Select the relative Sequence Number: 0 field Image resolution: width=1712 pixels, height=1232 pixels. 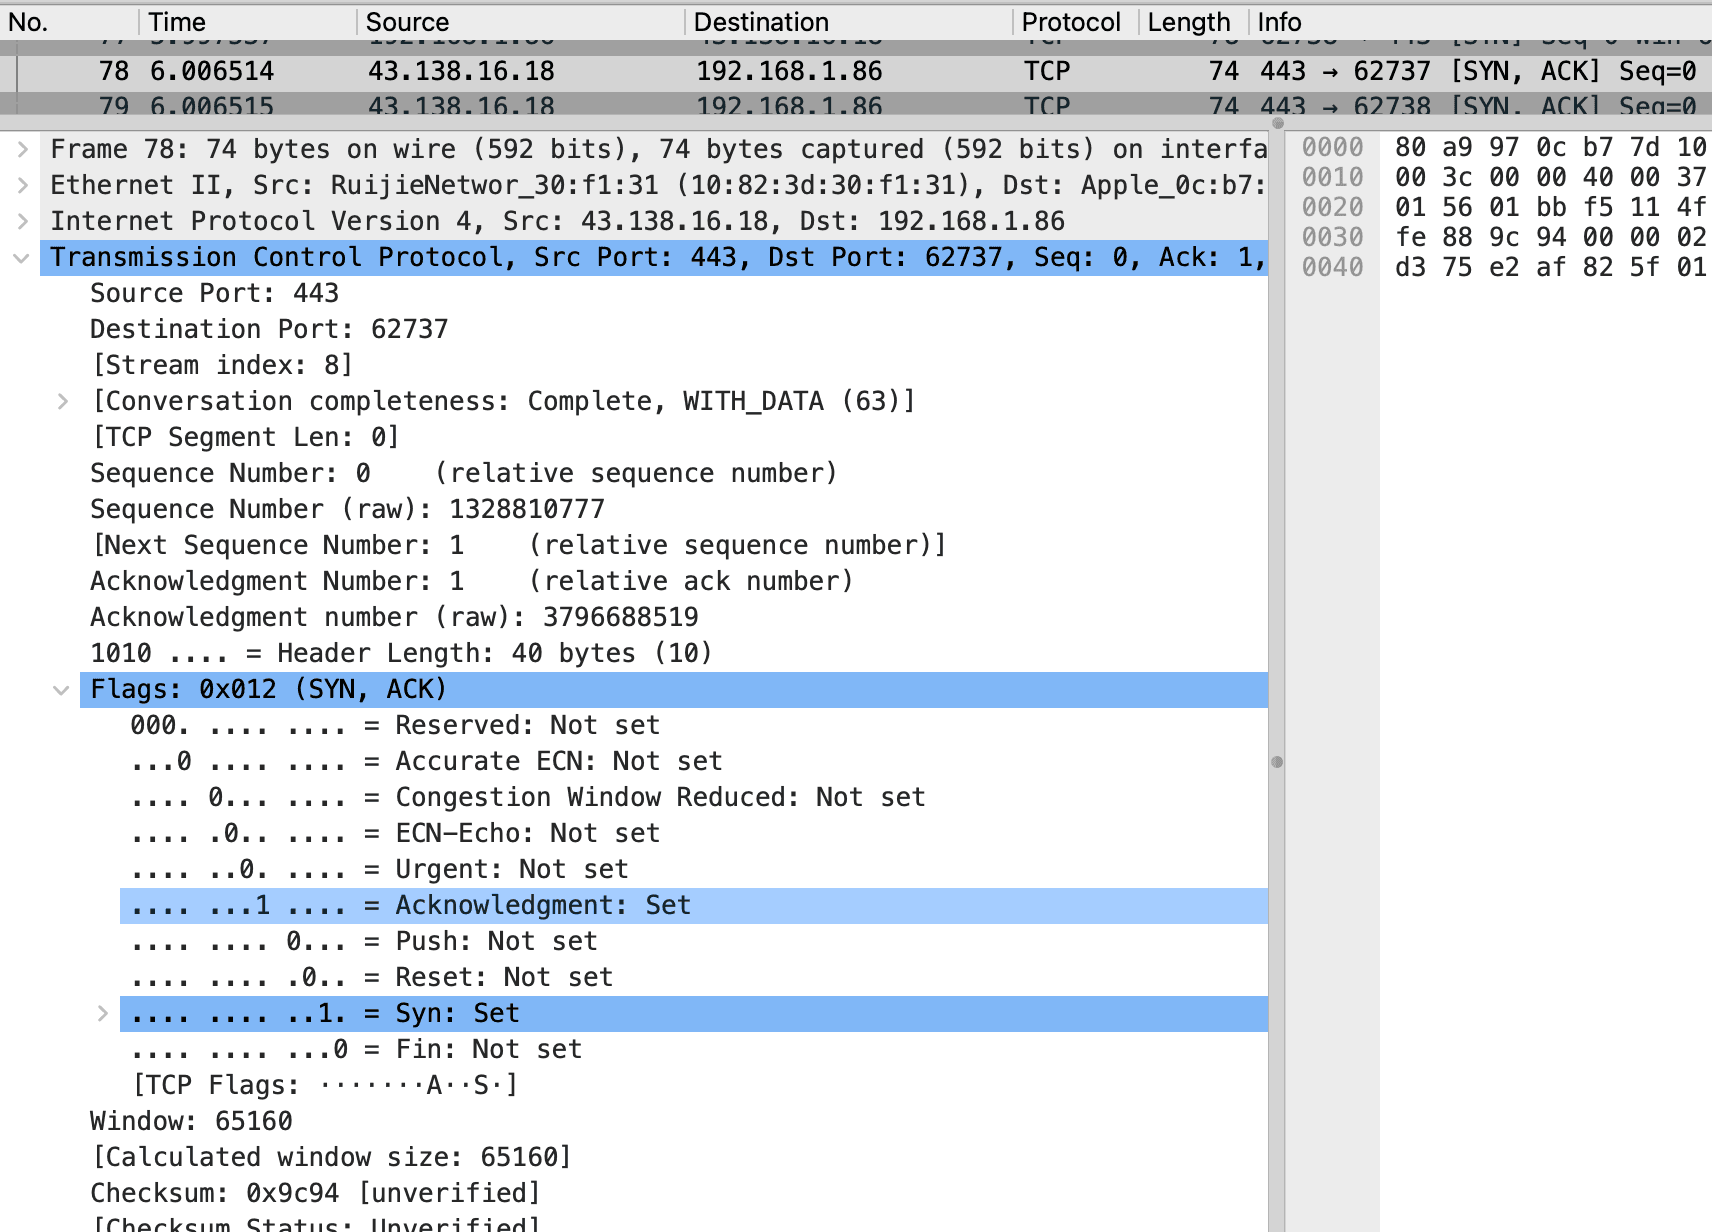pos(464,473)
